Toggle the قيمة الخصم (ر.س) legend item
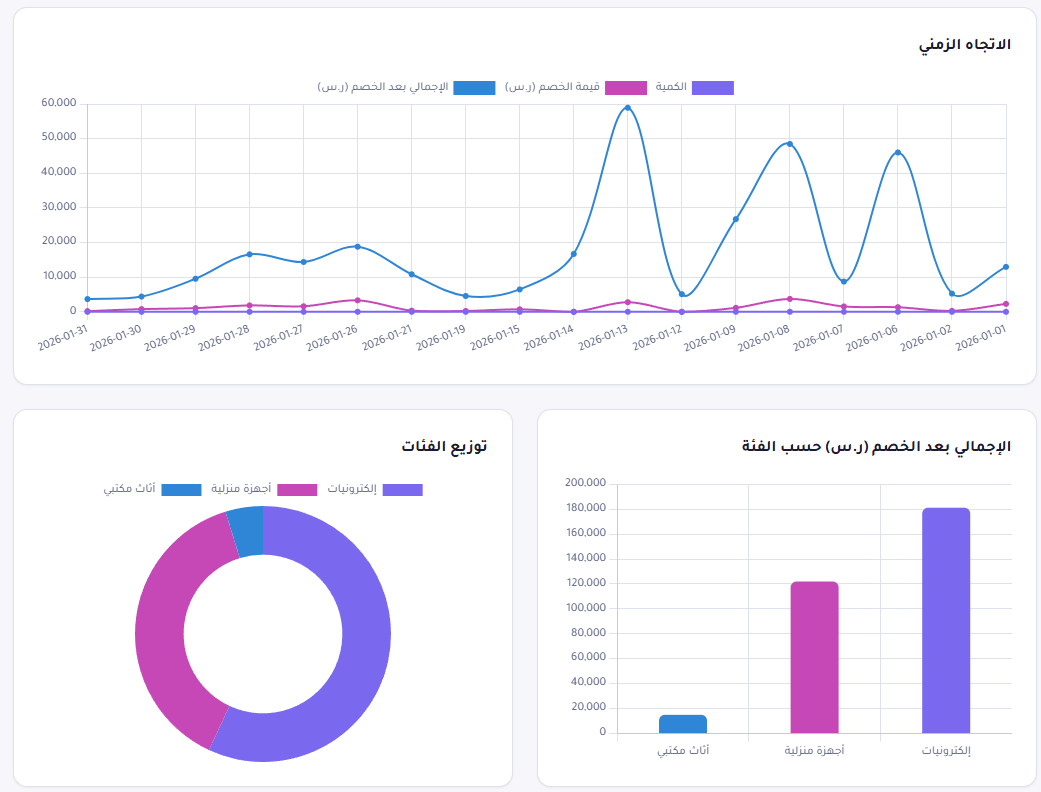 coord(576,88)
